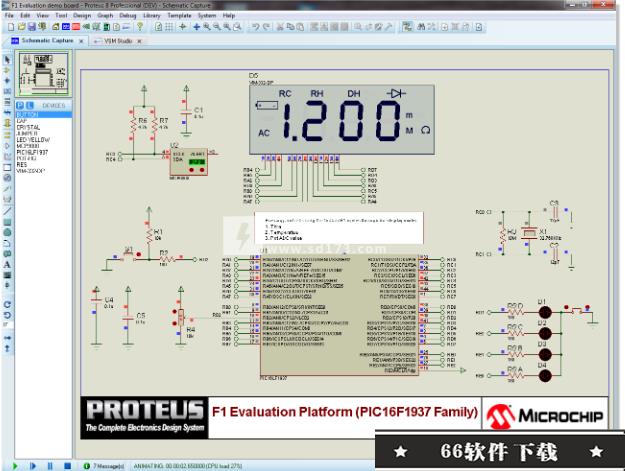Click the New Project toolbar icon

pos(11,27)
